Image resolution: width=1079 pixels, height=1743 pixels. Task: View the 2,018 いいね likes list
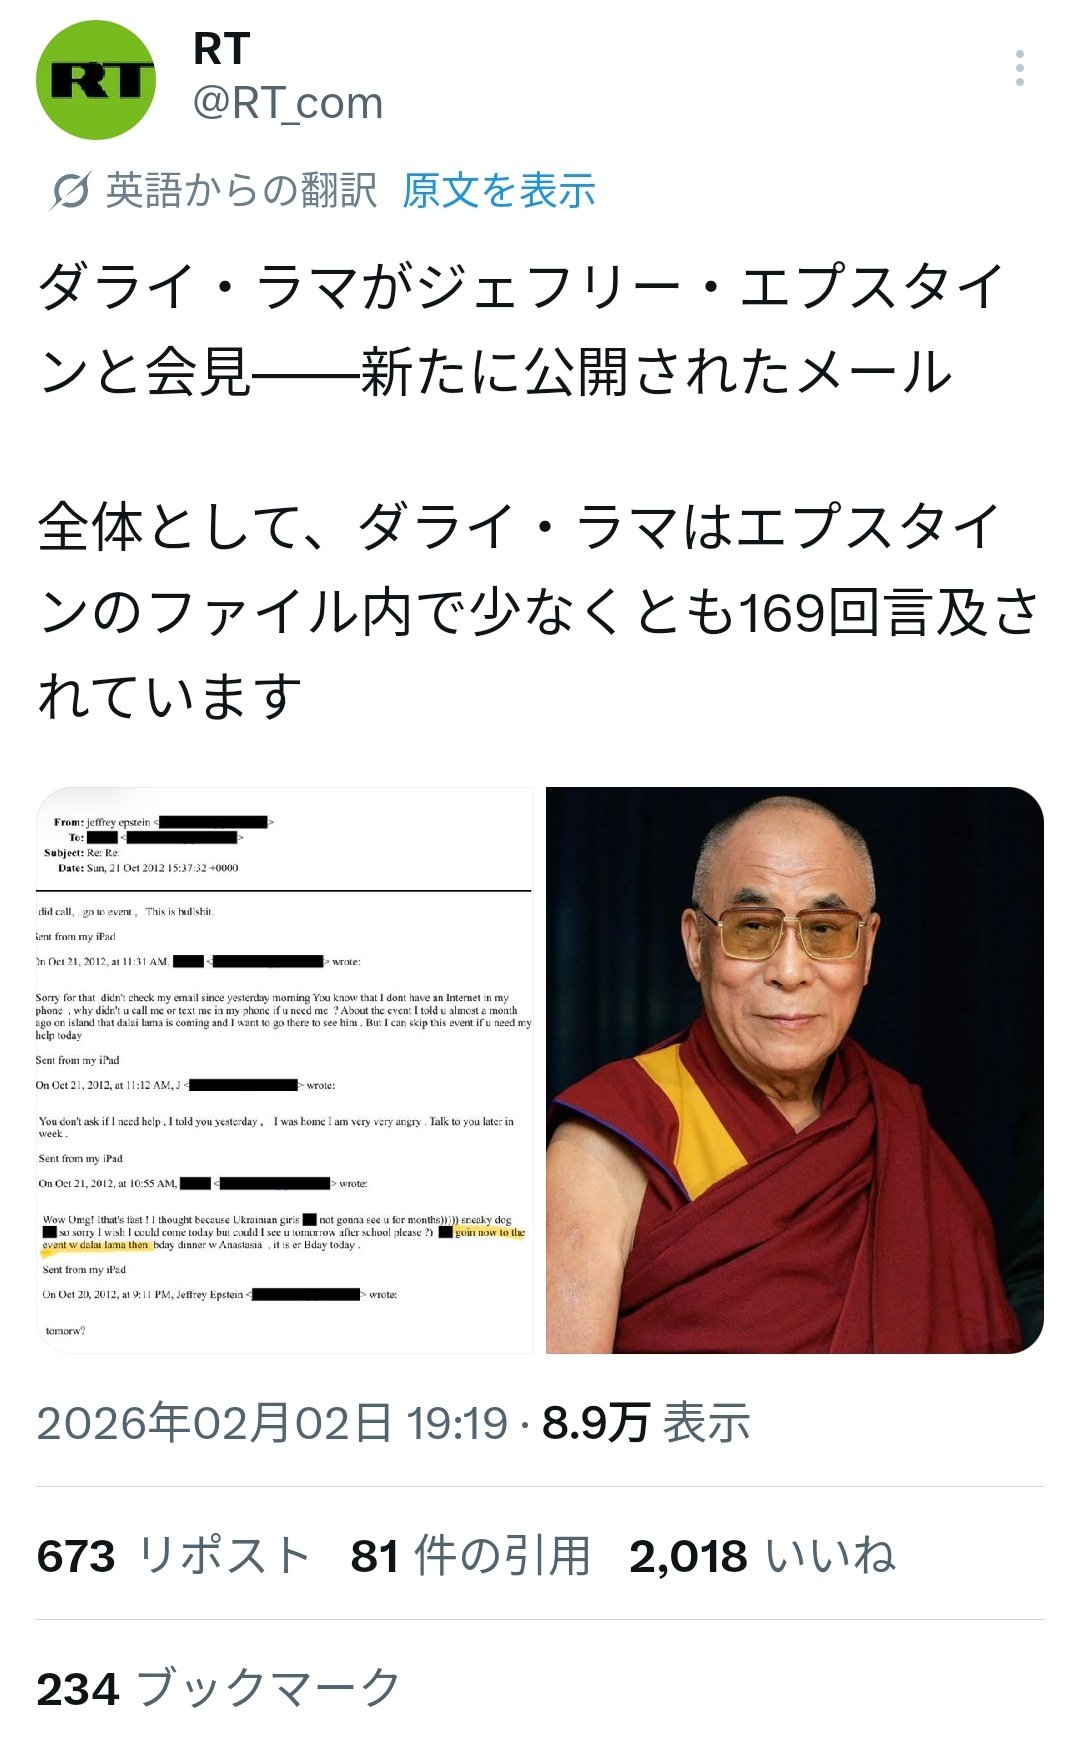coord(762,1555)
